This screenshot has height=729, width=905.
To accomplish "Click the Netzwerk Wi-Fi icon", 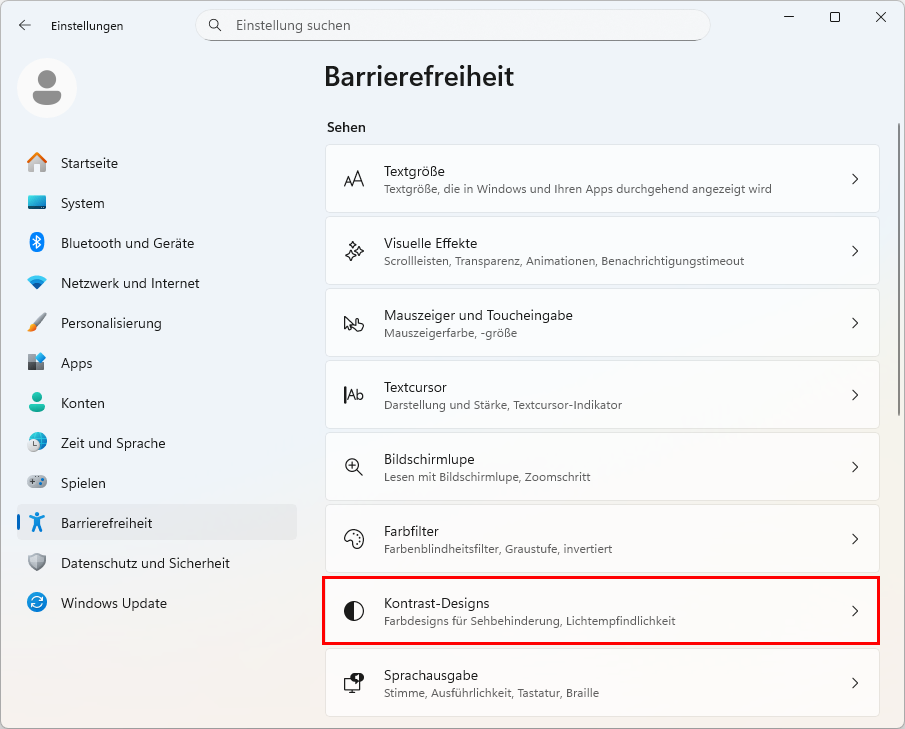I will (37, 283).
